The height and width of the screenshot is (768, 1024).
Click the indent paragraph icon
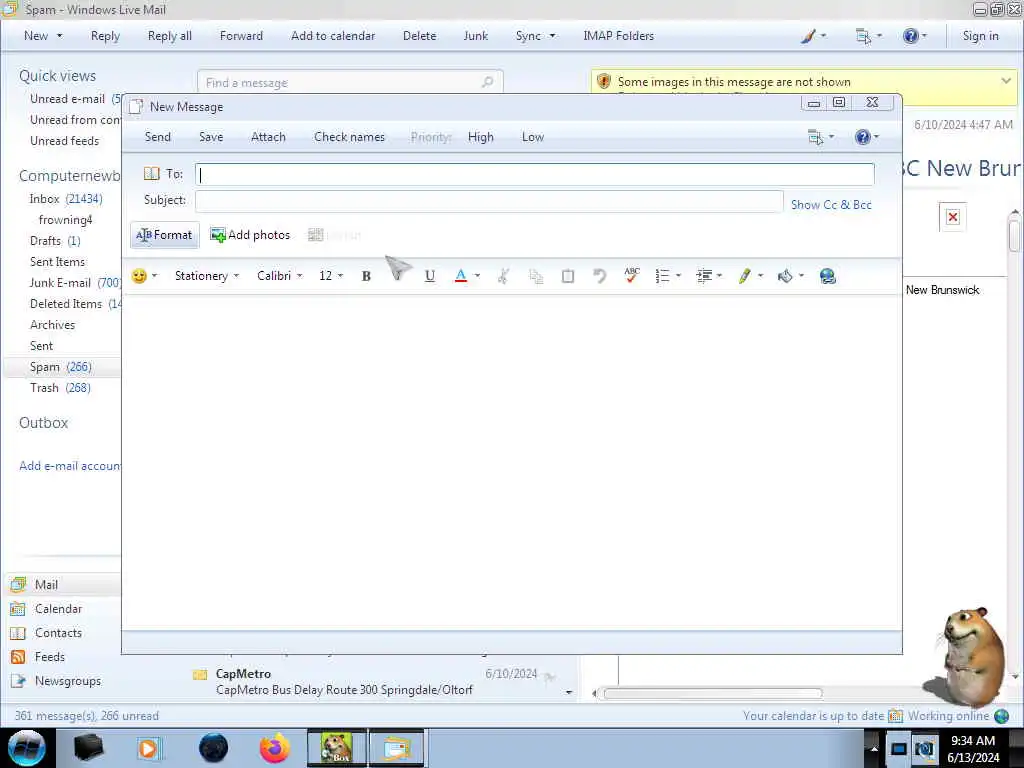tap(704, 276)
